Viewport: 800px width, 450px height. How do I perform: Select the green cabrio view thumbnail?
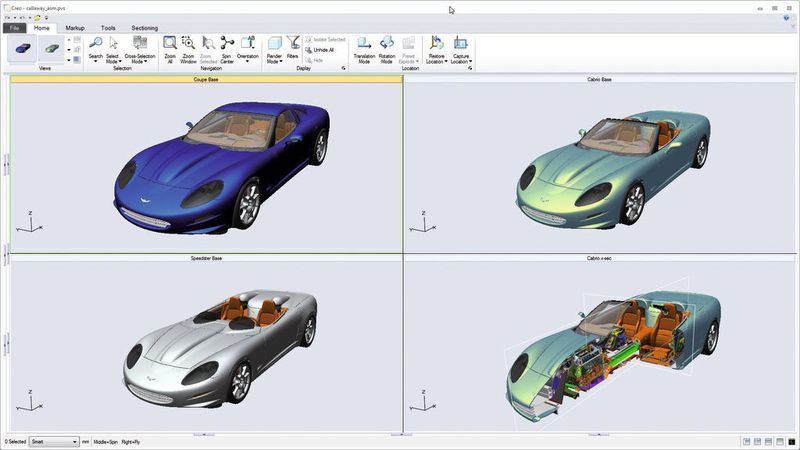[50, 48]
